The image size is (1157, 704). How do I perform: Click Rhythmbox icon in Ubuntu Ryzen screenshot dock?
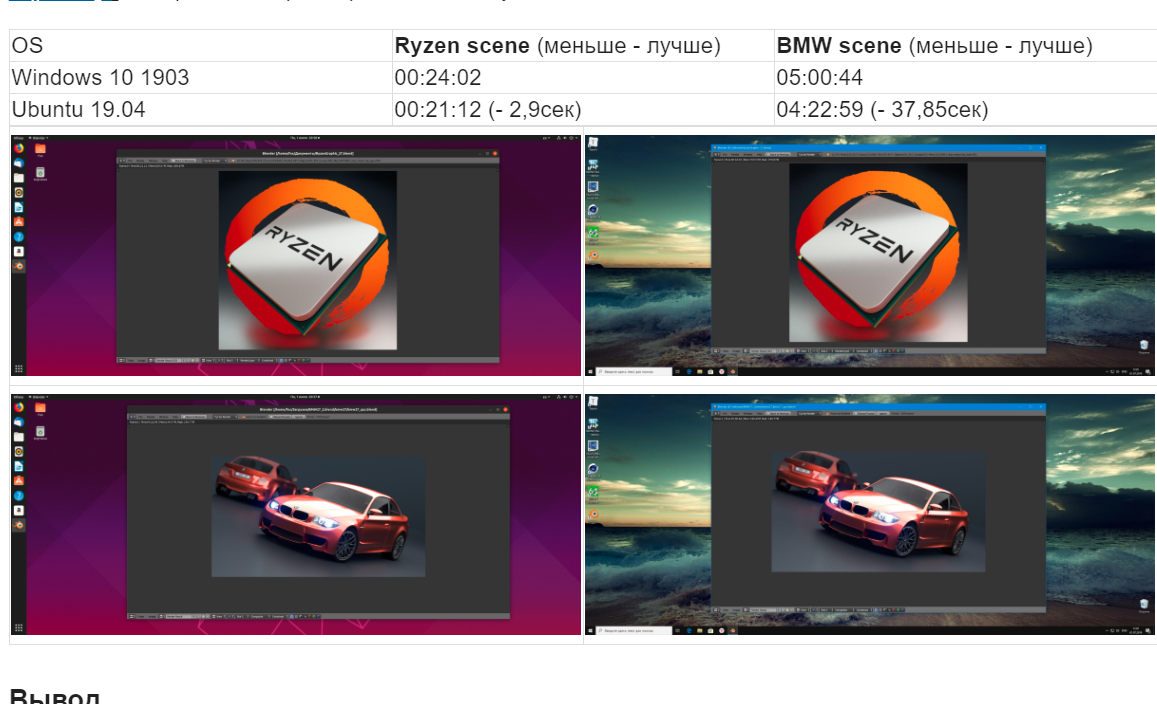point(18,193)
